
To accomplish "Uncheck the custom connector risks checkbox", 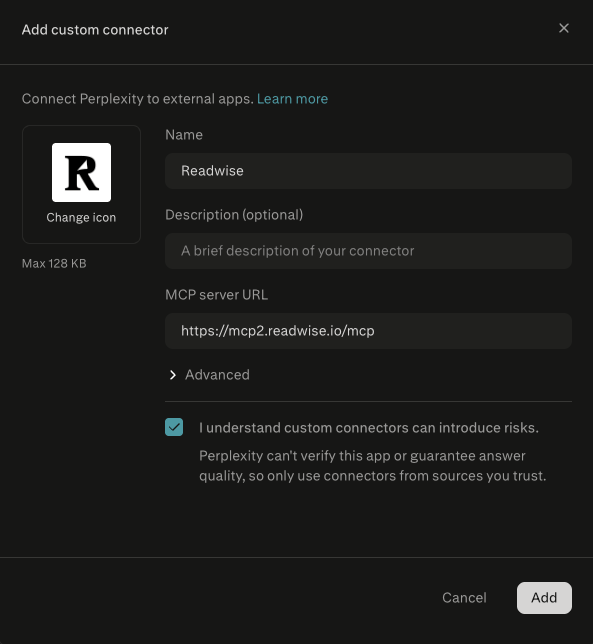I will point(174,427).
